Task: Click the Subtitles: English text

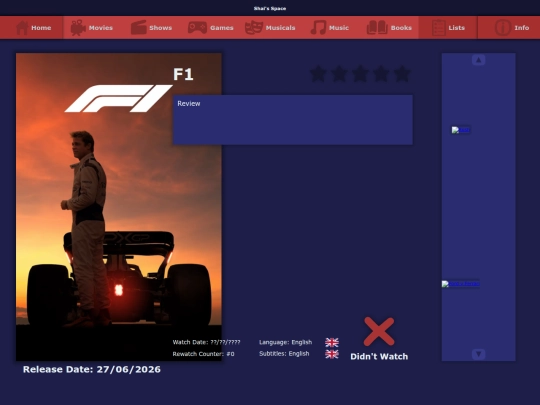Action: click(284, 354)
